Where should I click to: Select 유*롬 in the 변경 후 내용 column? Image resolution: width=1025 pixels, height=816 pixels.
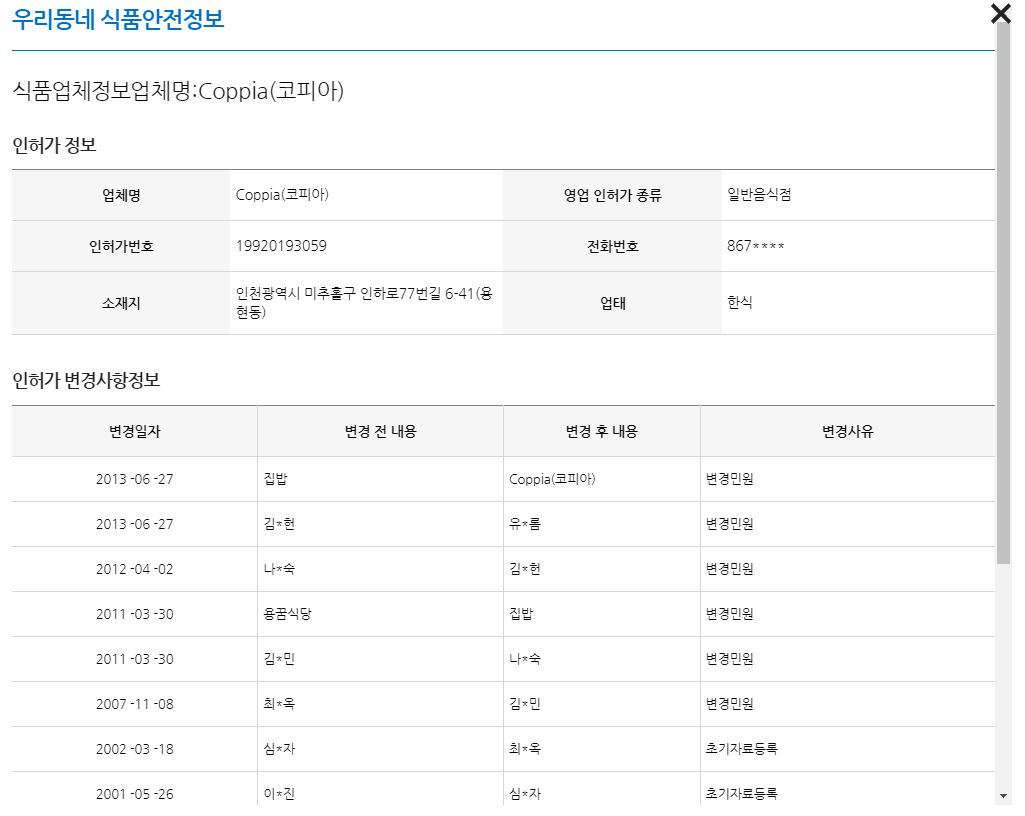[524, 524]
